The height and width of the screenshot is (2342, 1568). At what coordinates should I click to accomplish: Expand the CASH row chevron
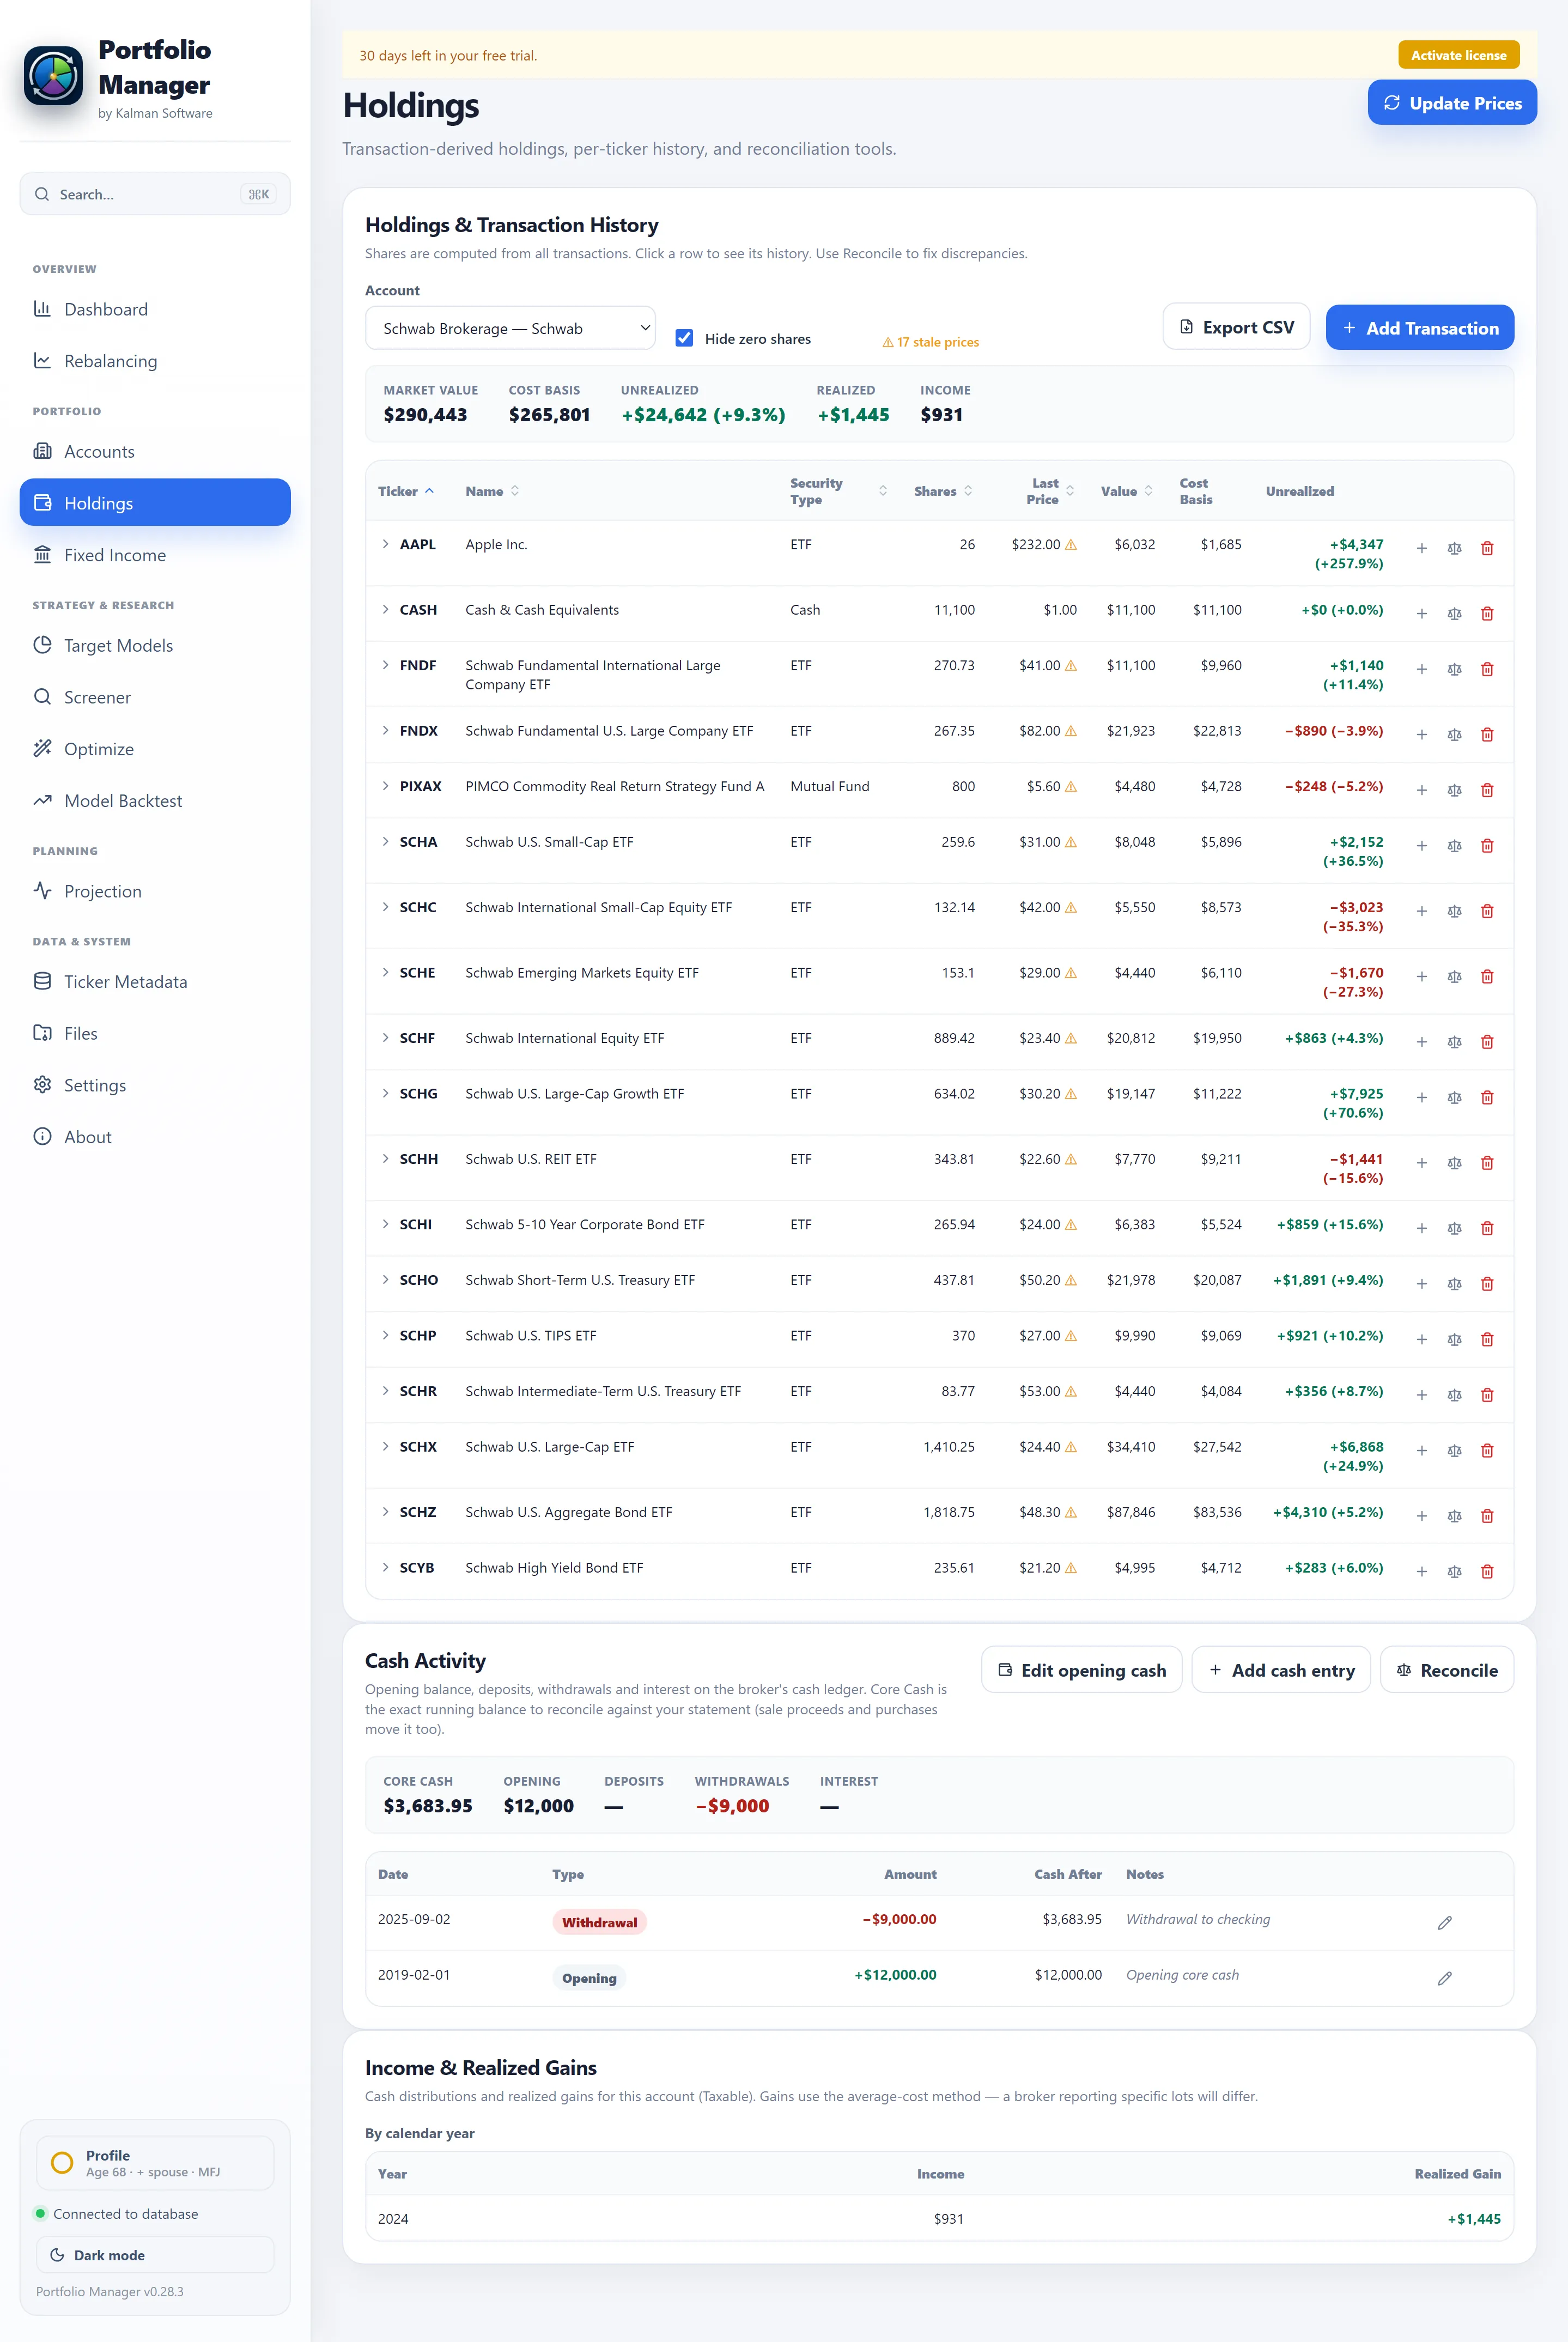point(385,609)
